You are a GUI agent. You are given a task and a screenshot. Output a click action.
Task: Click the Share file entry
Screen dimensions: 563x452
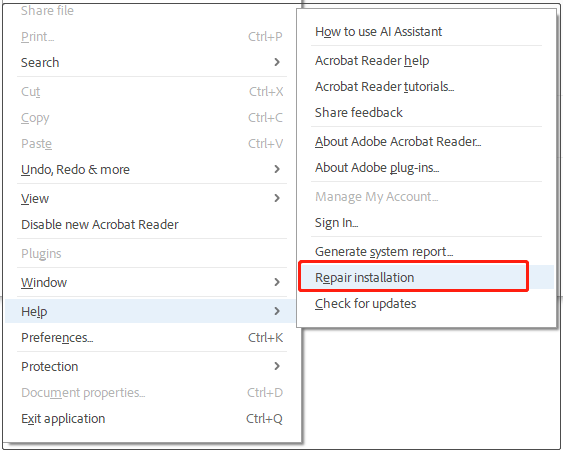[152, 11]
